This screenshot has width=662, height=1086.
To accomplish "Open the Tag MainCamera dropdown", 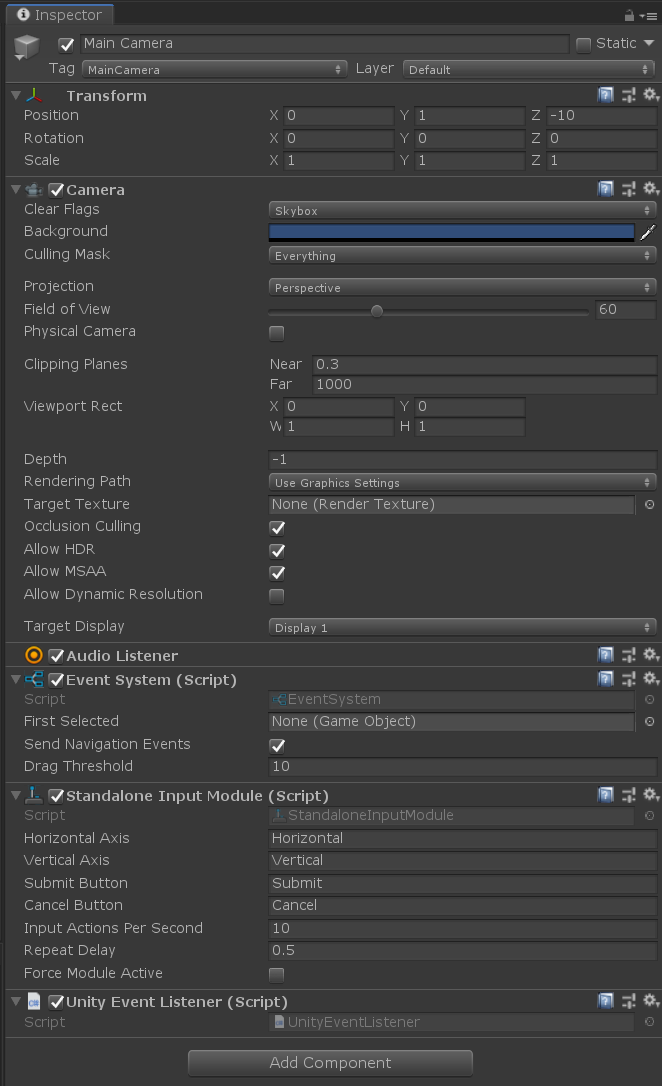I will (x=214, y=69).
